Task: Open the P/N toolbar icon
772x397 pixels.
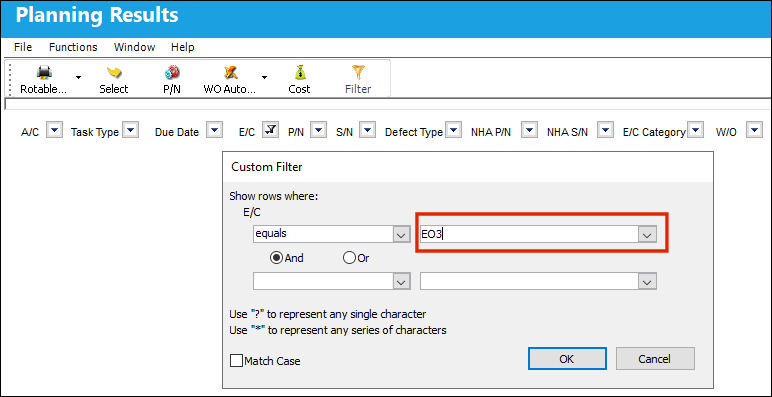Action: point(172,73)
